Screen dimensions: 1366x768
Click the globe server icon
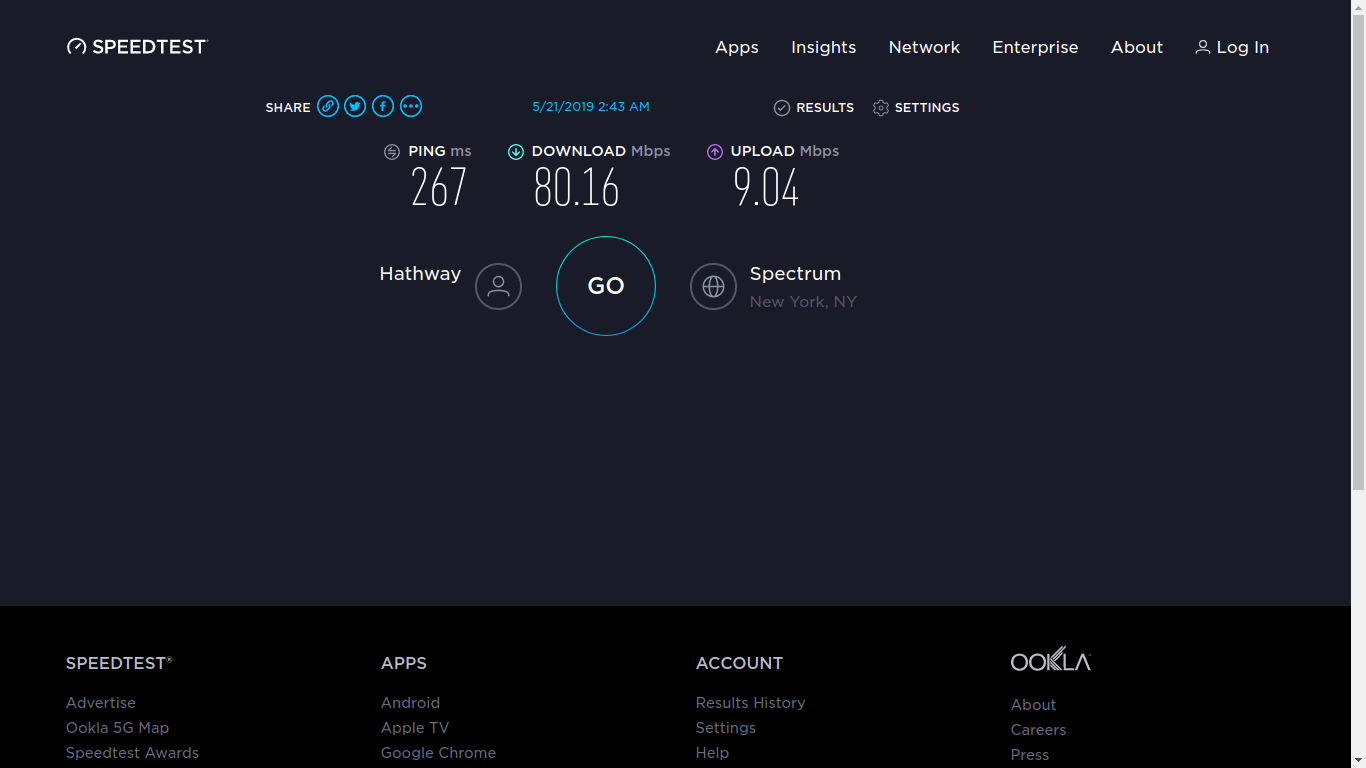(x=713, y=286)
